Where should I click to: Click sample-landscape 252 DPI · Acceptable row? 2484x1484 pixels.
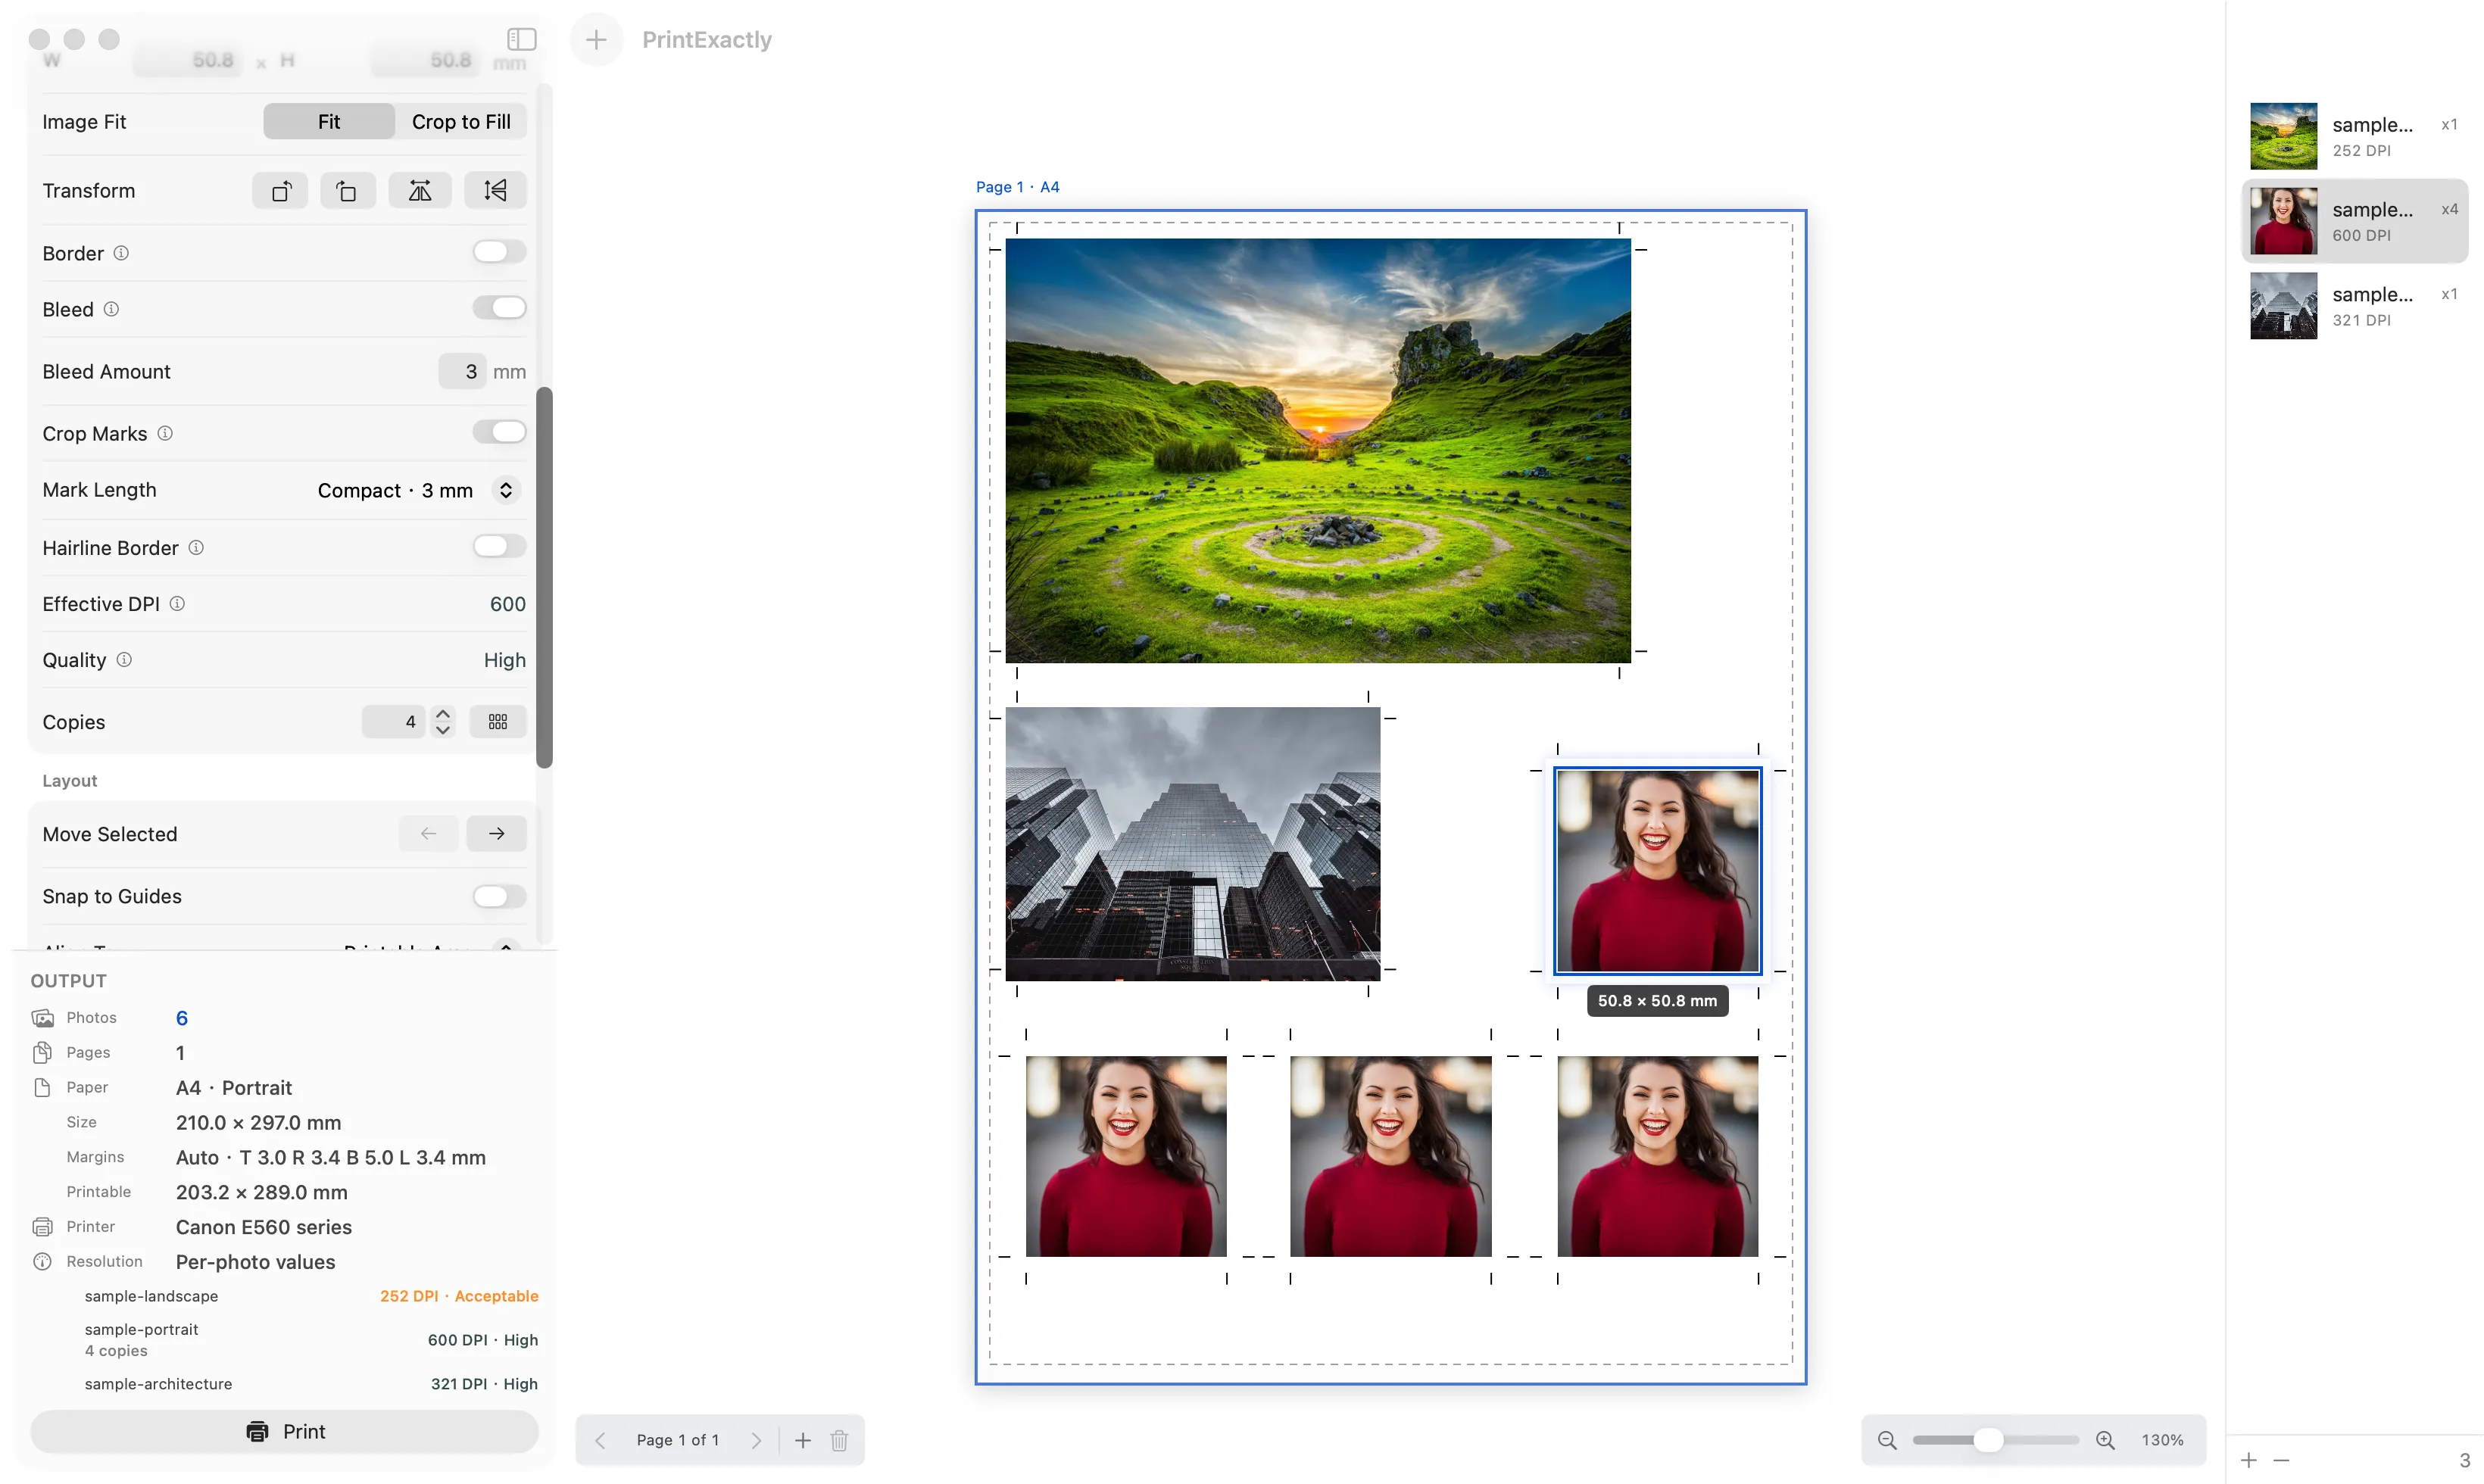click(x=311, y=1296)
